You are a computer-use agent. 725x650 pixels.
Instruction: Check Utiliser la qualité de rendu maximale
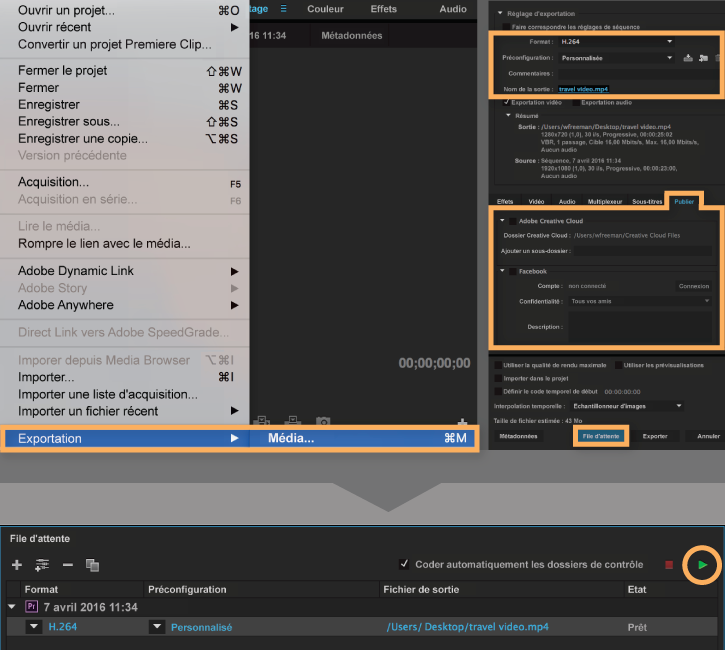[x=498, y=365]
